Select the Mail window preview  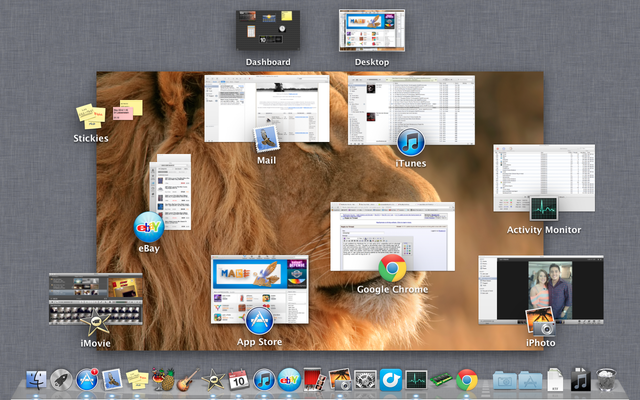coord(267,109)
